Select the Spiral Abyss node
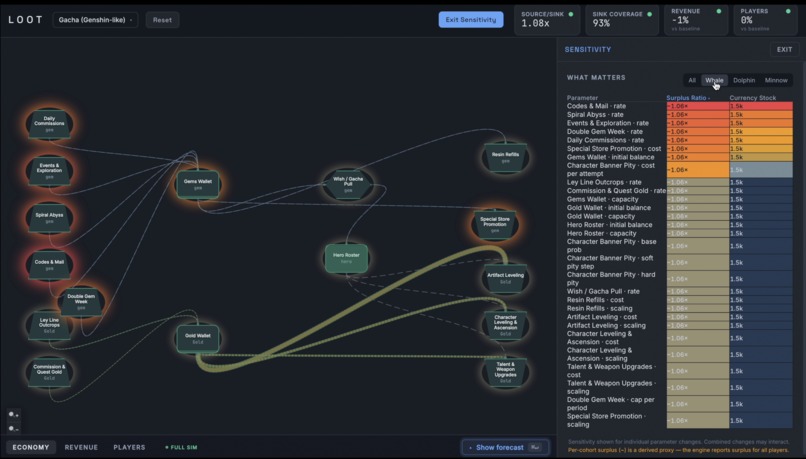This screenshot has width=806, height=459. 49,218
